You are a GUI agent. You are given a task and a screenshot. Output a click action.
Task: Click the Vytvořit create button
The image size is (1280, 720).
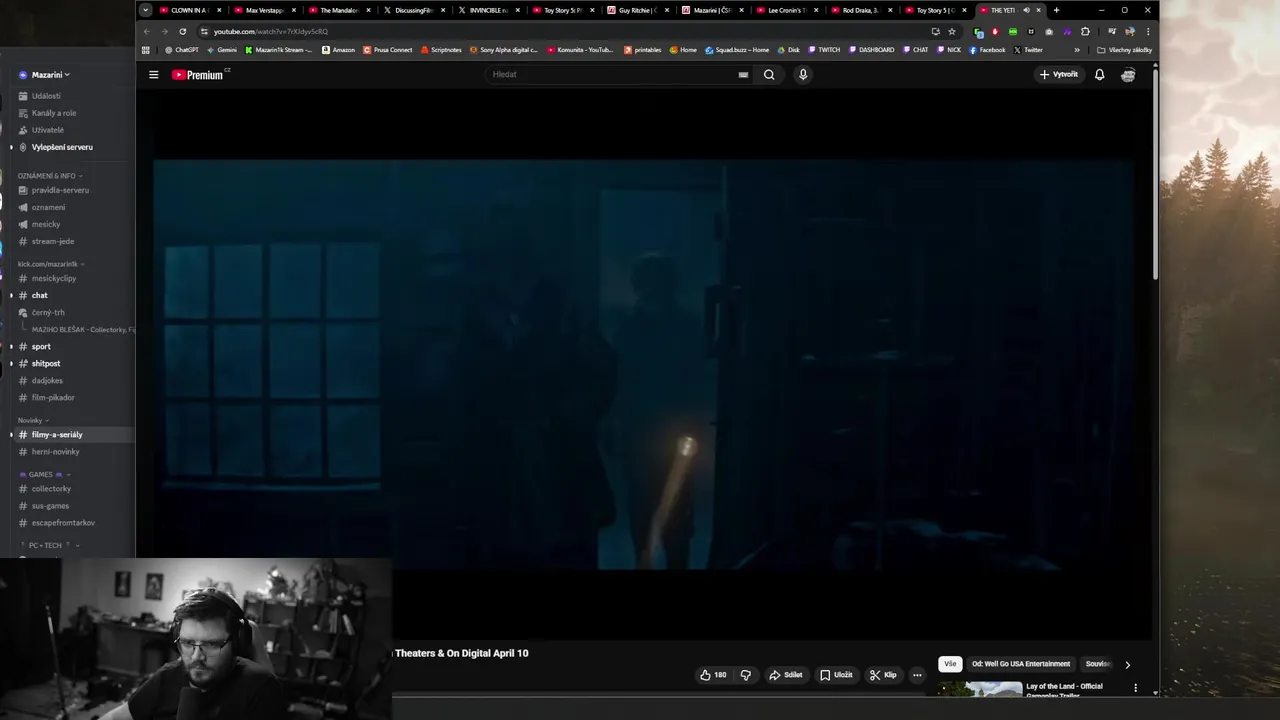click(x=1059, y=75)
